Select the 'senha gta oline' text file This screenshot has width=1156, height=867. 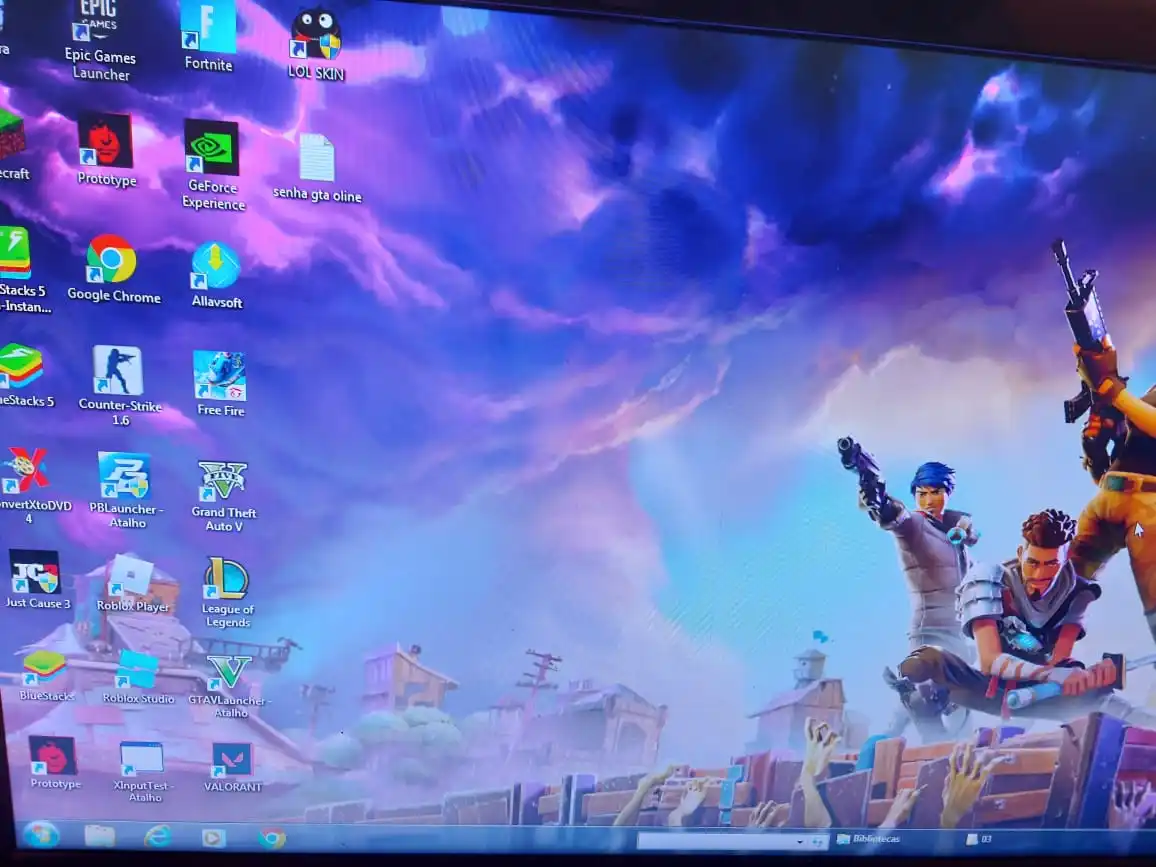coord(317,168)
